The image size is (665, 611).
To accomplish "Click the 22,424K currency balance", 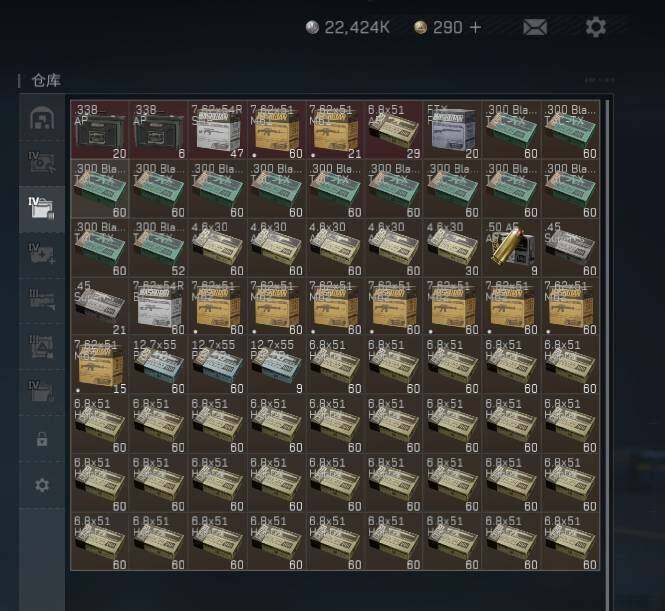I will (347, 28).
